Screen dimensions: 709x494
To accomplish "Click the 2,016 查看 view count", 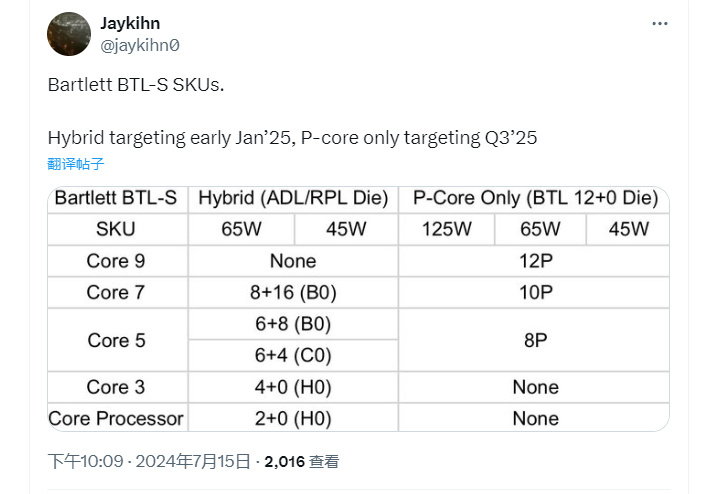I will (x=301, y=461).
